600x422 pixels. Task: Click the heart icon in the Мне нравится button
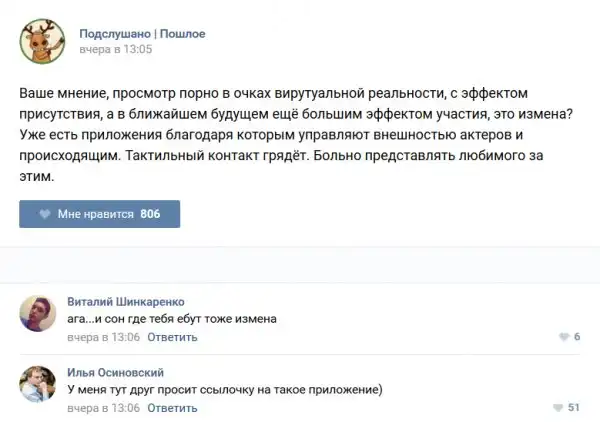coord(44,214)
